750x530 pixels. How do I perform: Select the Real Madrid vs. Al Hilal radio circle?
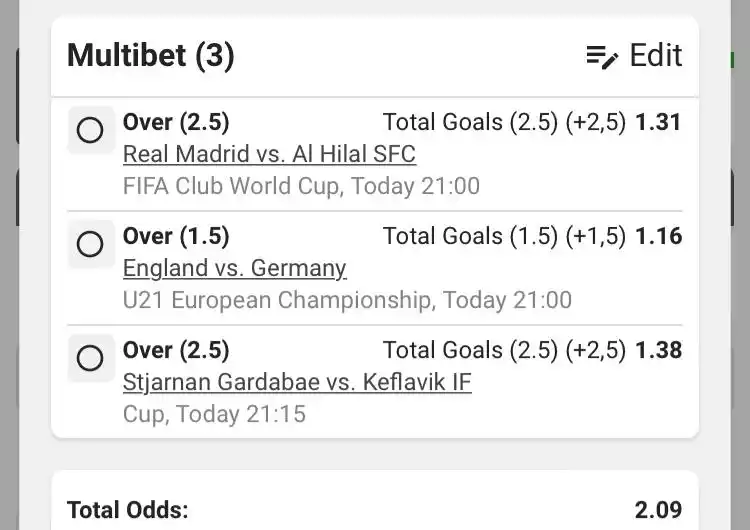90,130
